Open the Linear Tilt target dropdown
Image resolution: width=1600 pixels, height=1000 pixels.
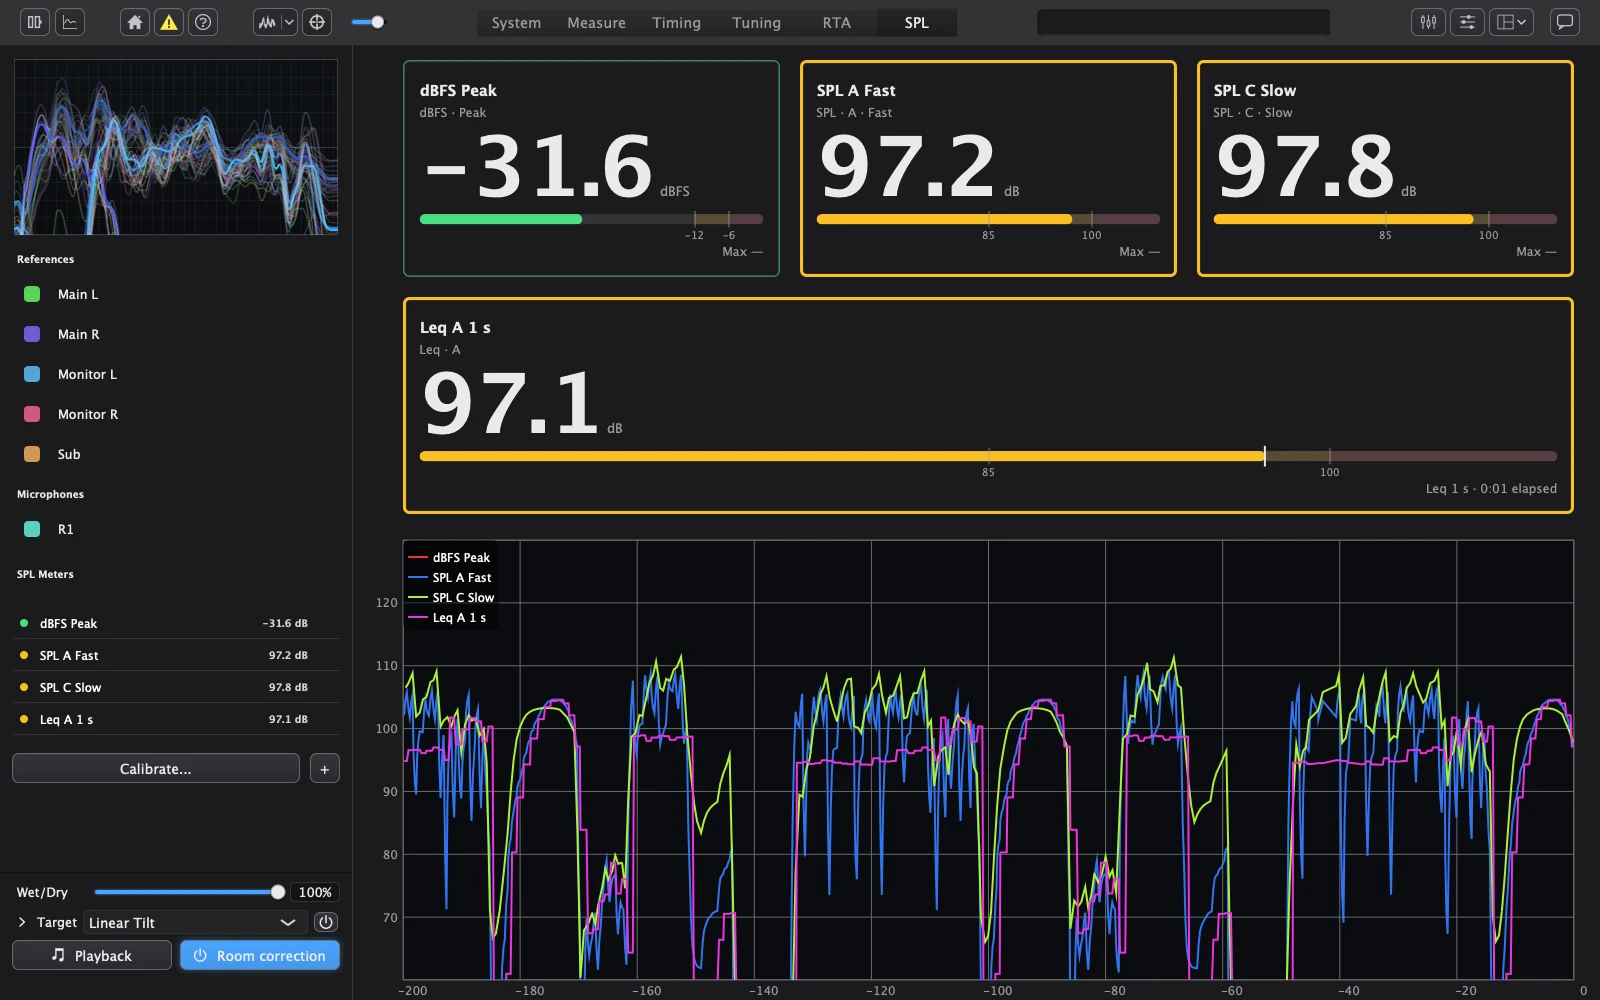tap(194, 922)
